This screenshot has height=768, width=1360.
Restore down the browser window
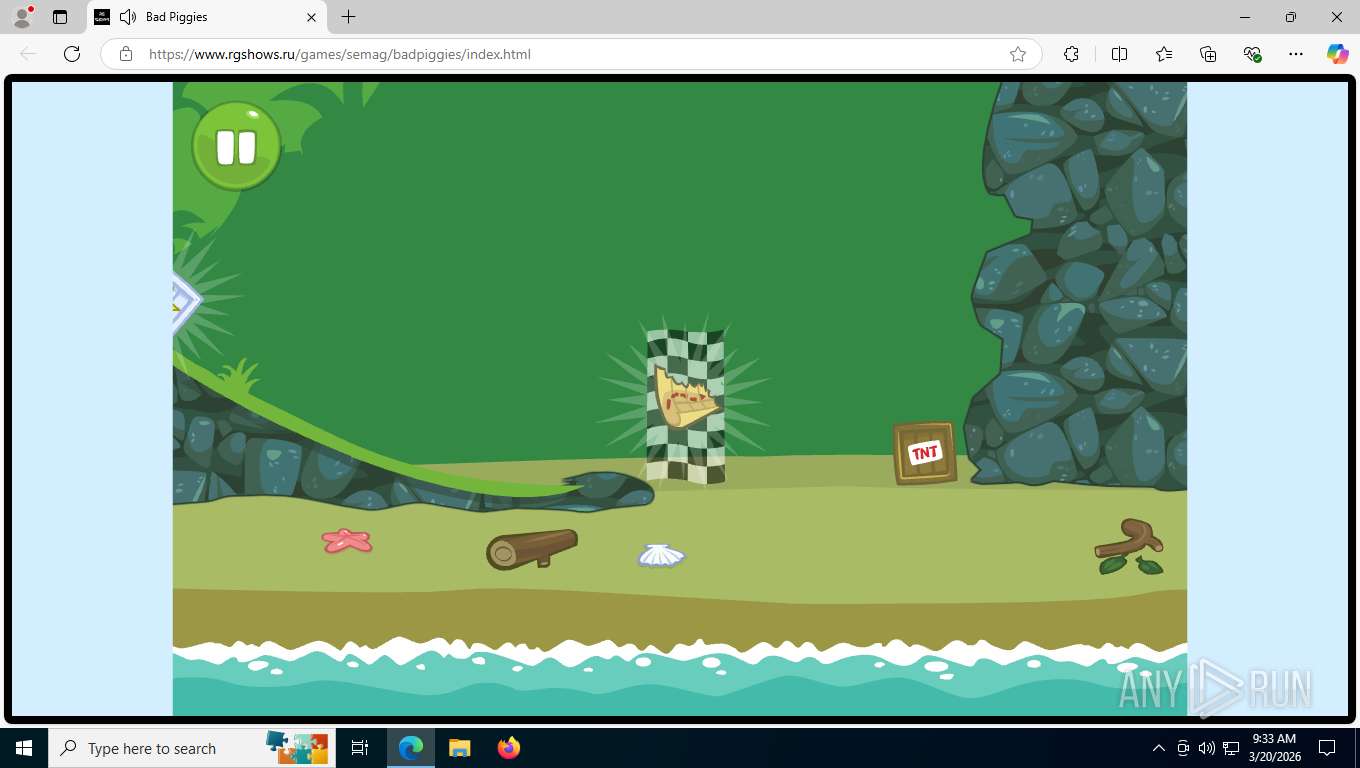tap(1291, 17)
